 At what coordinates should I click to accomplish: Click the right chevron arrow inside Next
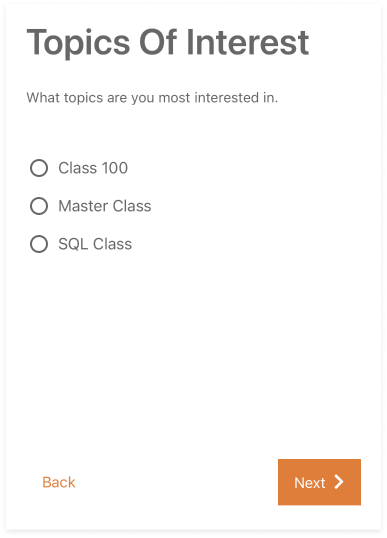pos(339,482)
